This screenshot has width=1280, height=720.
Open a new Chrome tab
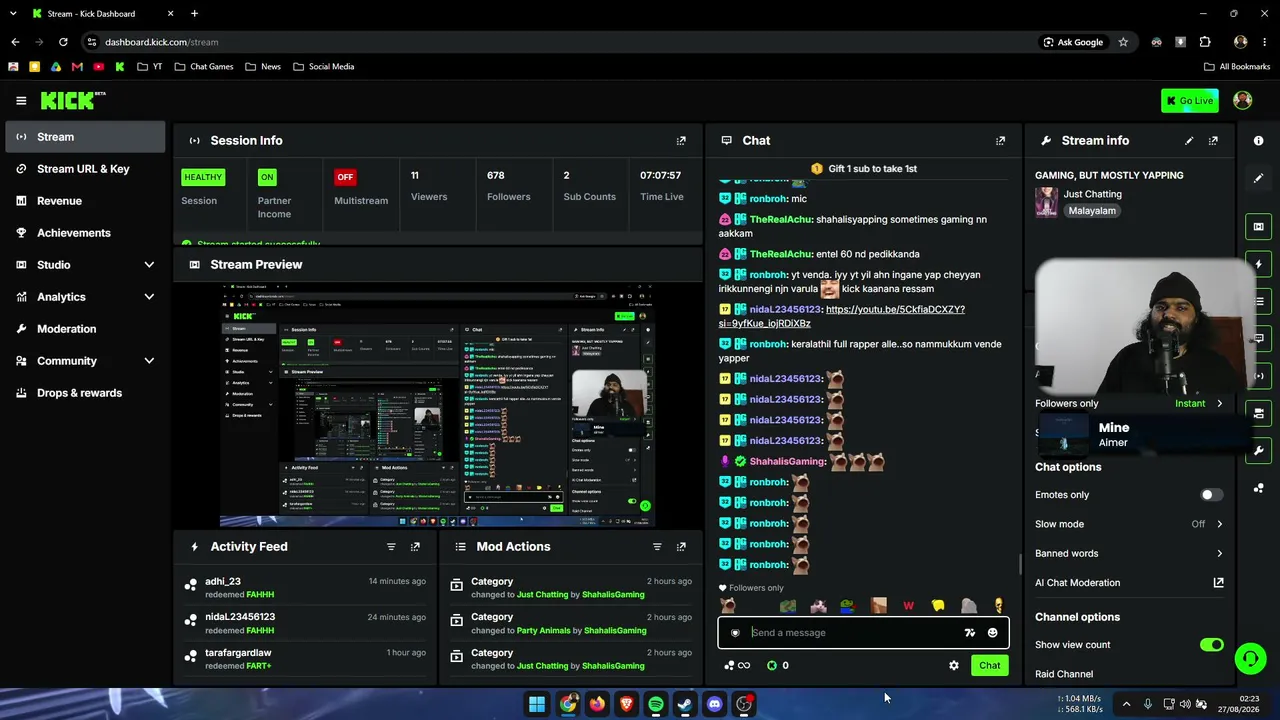194,14
